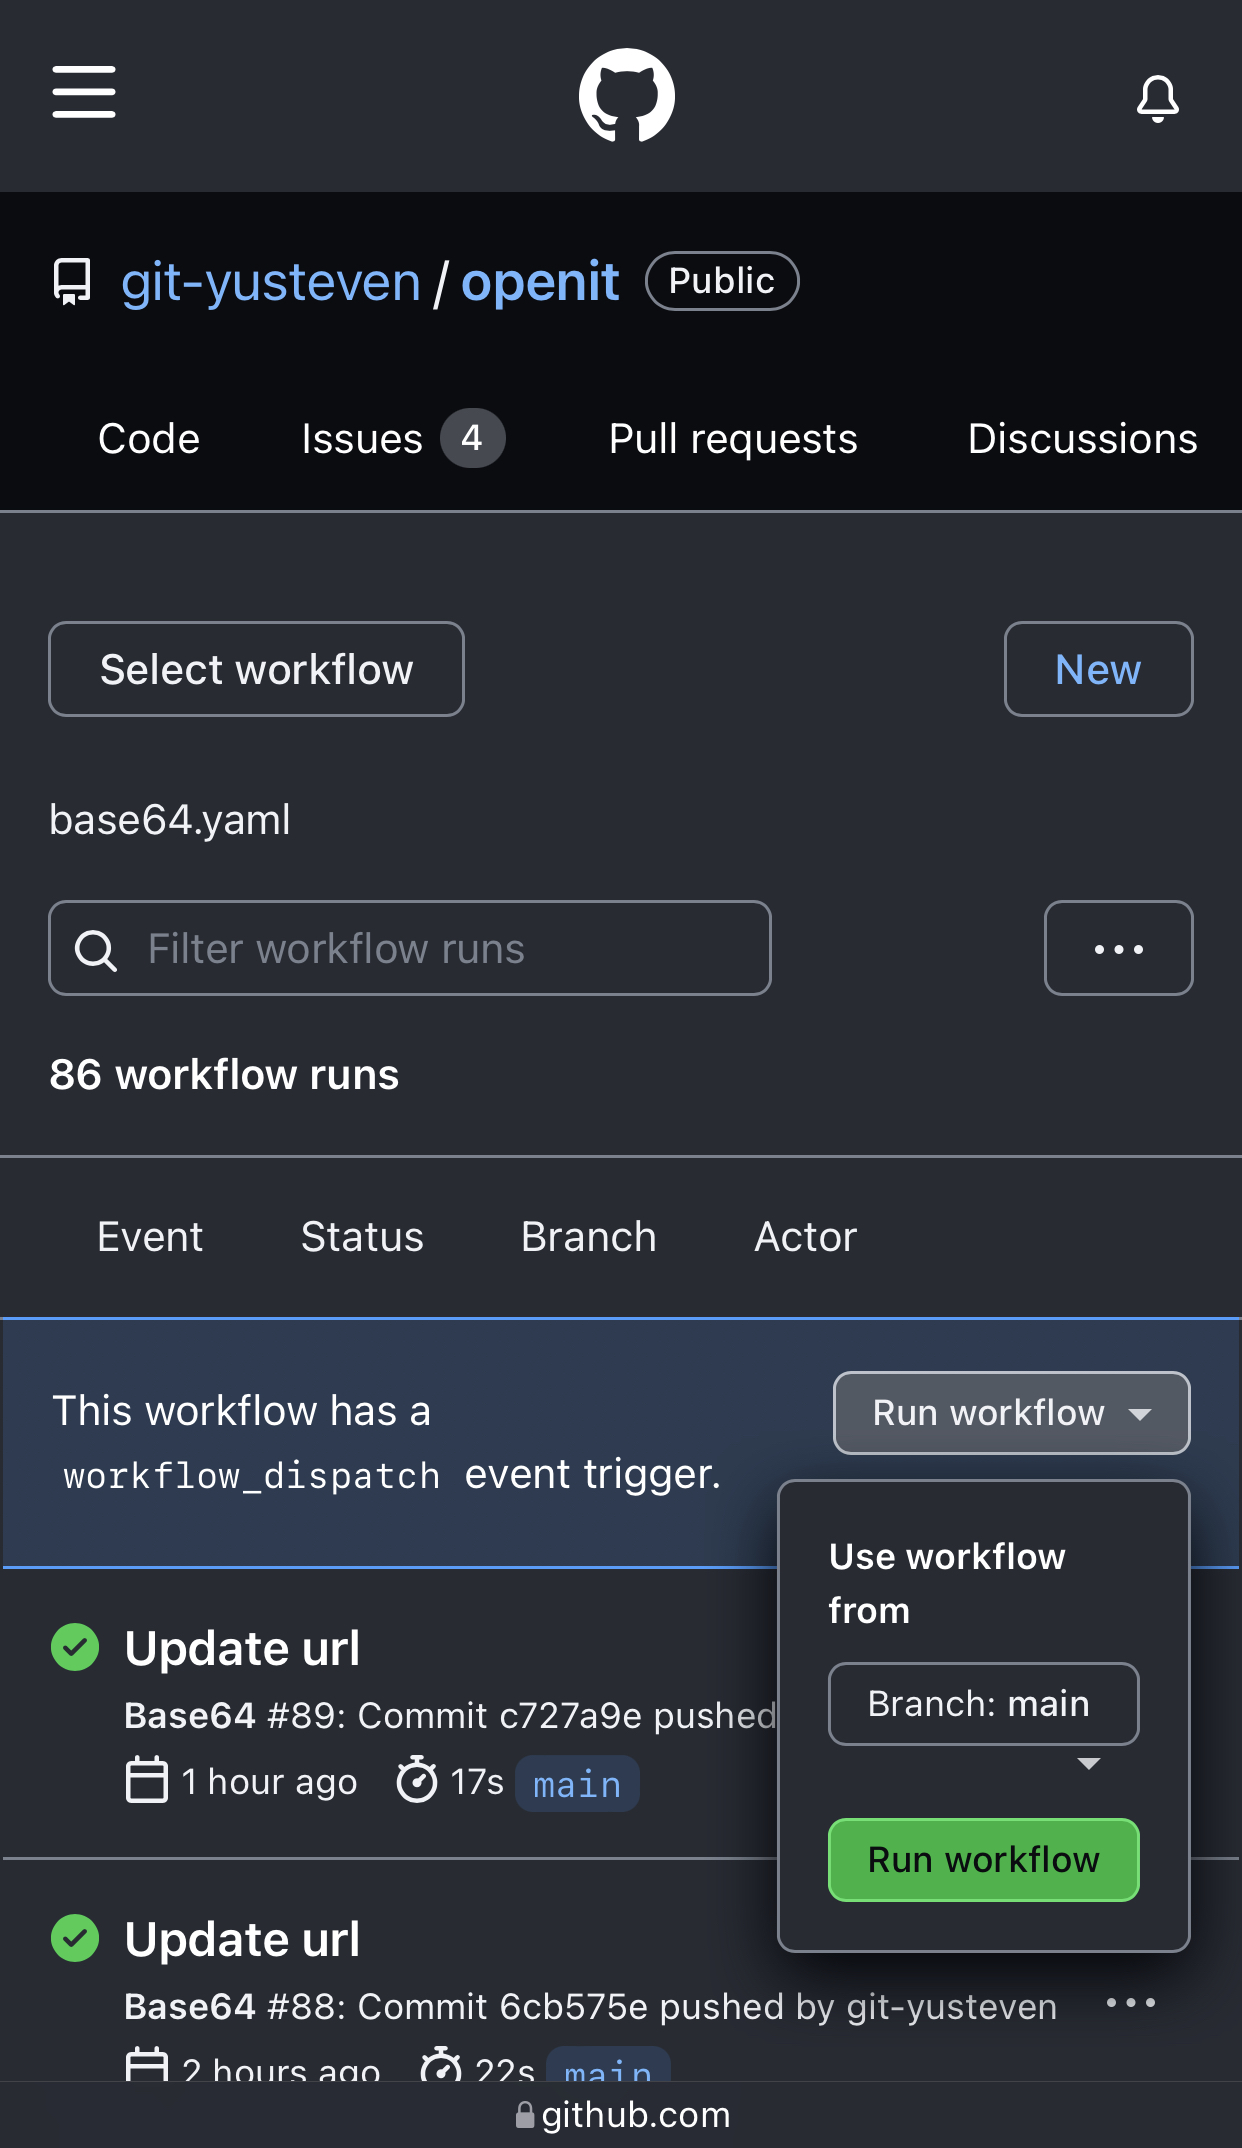Viewport: 1242px width, 2148px height.
Task: Switch to the Pull requests tab
Action: point(733,439)
